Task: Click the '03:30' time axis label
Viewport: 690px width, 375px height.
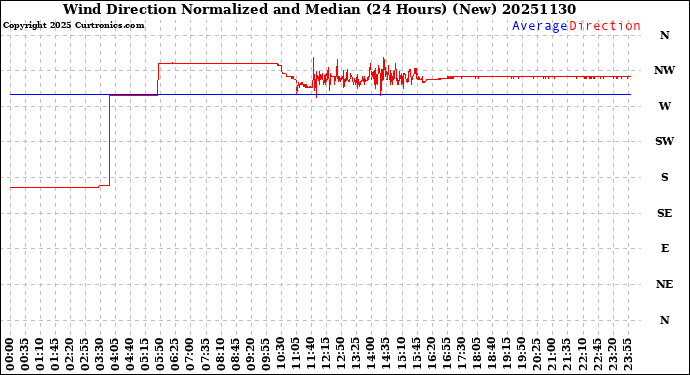Action: [x=100, y=355]
